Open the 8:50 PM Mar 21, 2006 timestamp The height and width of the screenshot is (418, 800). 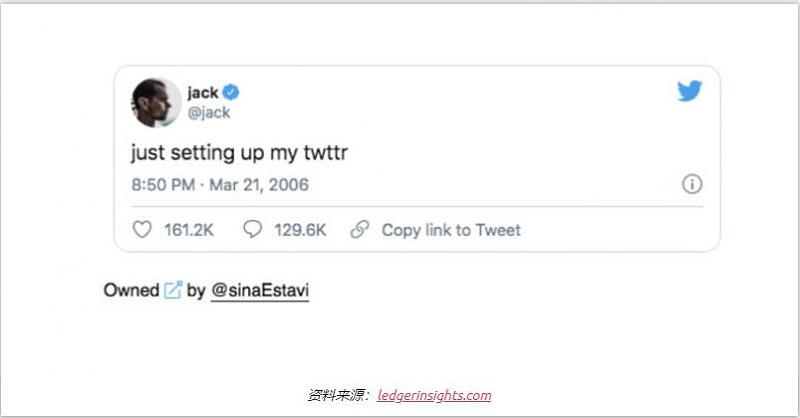click(220, 185)
